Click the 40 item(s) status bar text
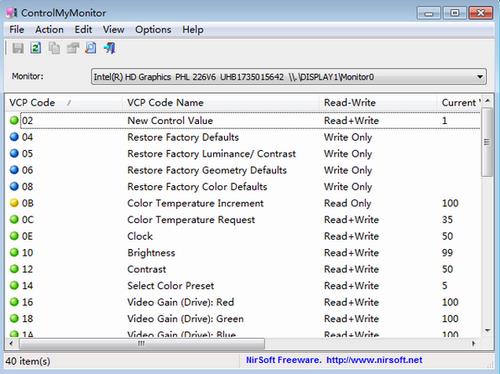 [x=28, y=361]
